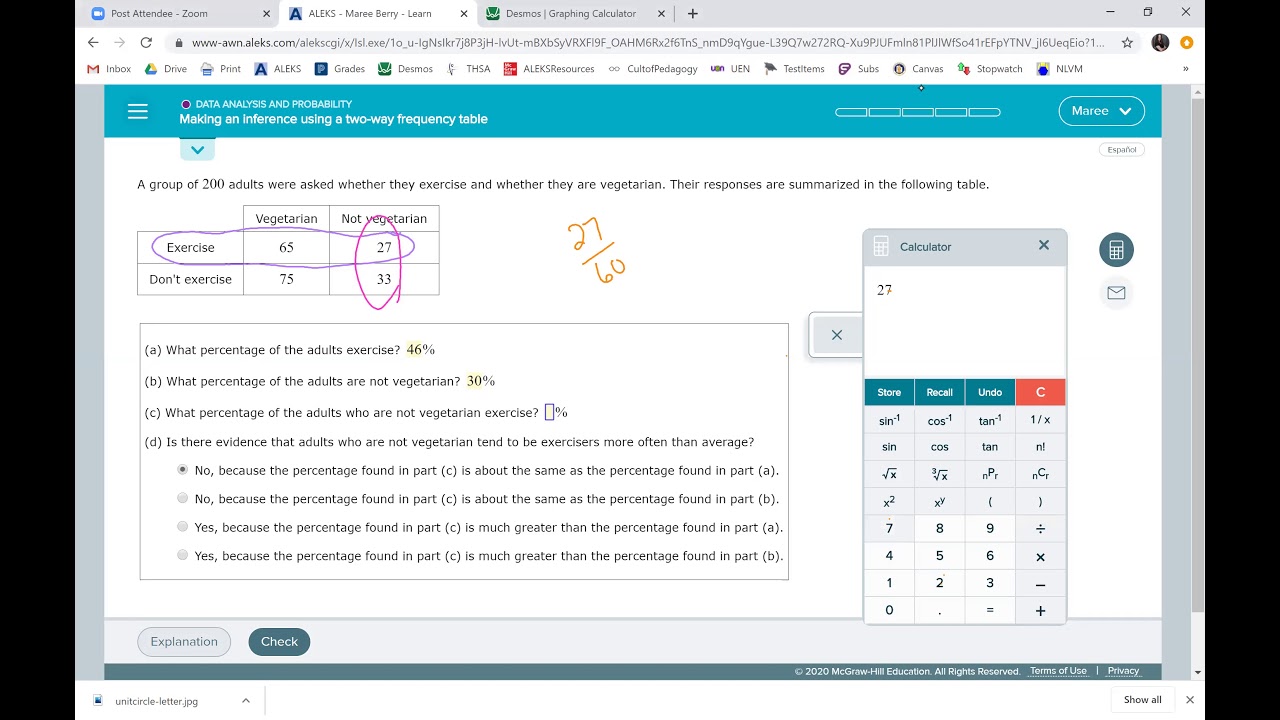Screen dimensions: 1280x720
Task: Click the Explanation button
Action: pos(184,642)
